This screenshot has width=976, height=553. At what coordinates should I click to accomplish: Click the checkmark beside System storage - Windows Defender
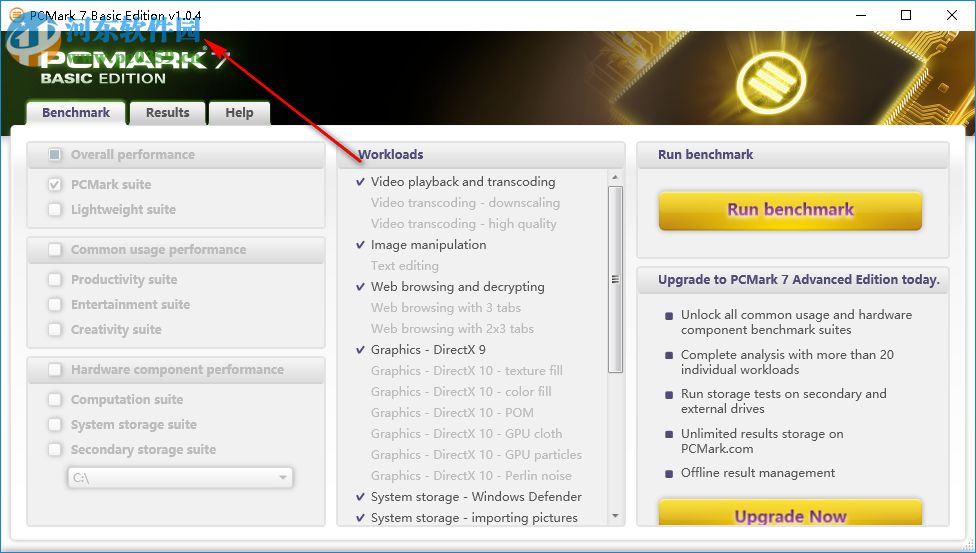360,497
